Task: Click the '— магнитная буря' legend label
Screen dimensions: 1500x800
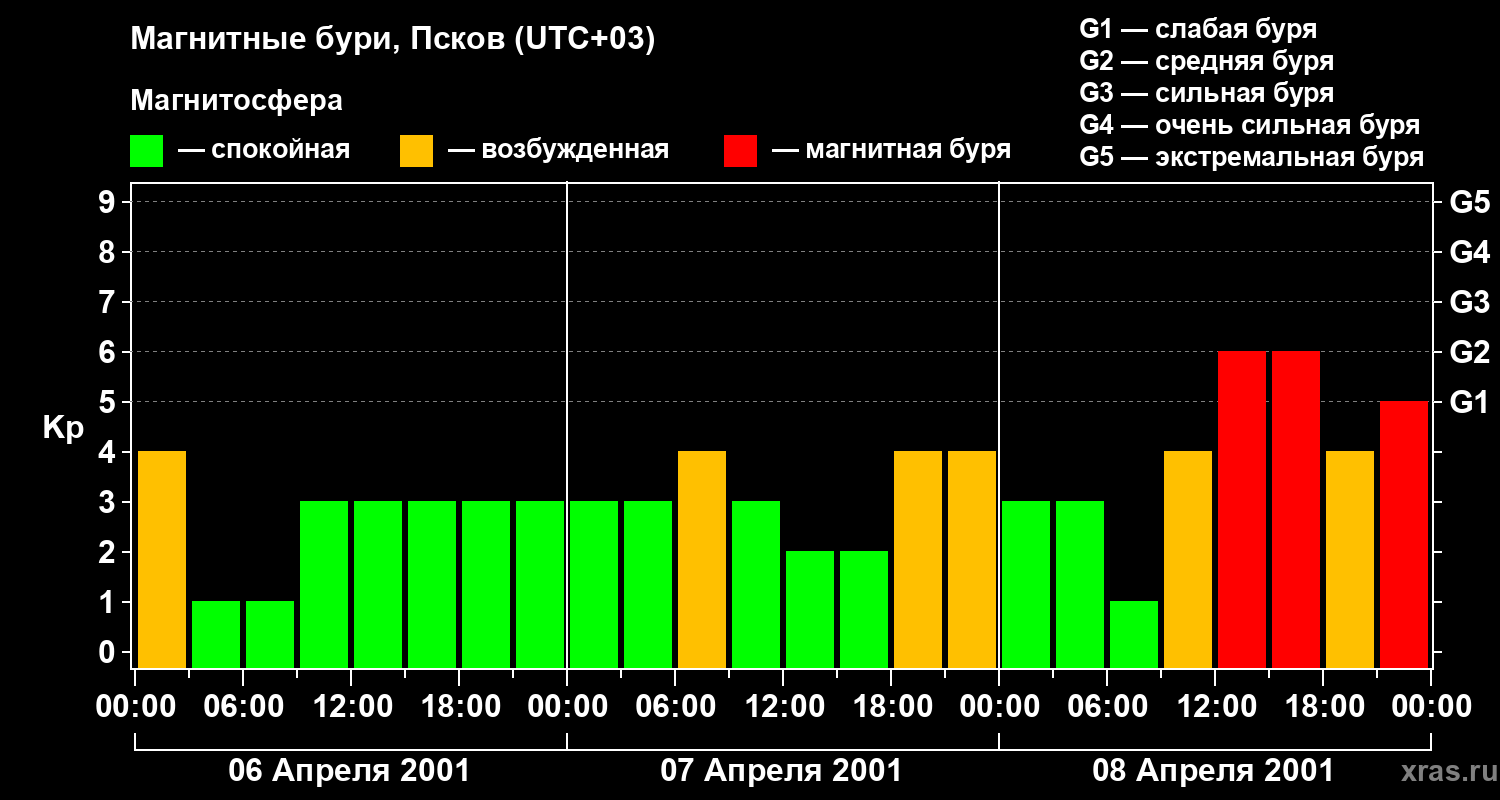Action: click(x=891, y=150)
